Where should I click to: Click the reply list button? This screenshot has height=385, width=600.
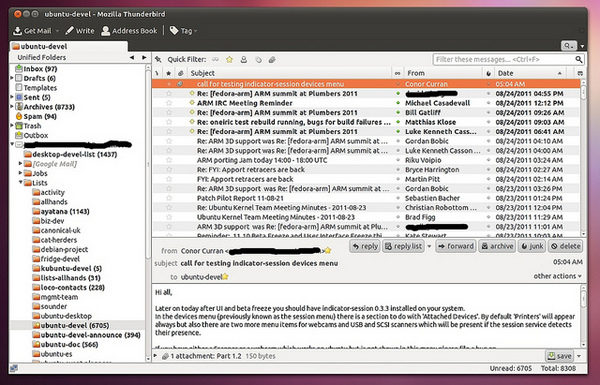[403, 246]
